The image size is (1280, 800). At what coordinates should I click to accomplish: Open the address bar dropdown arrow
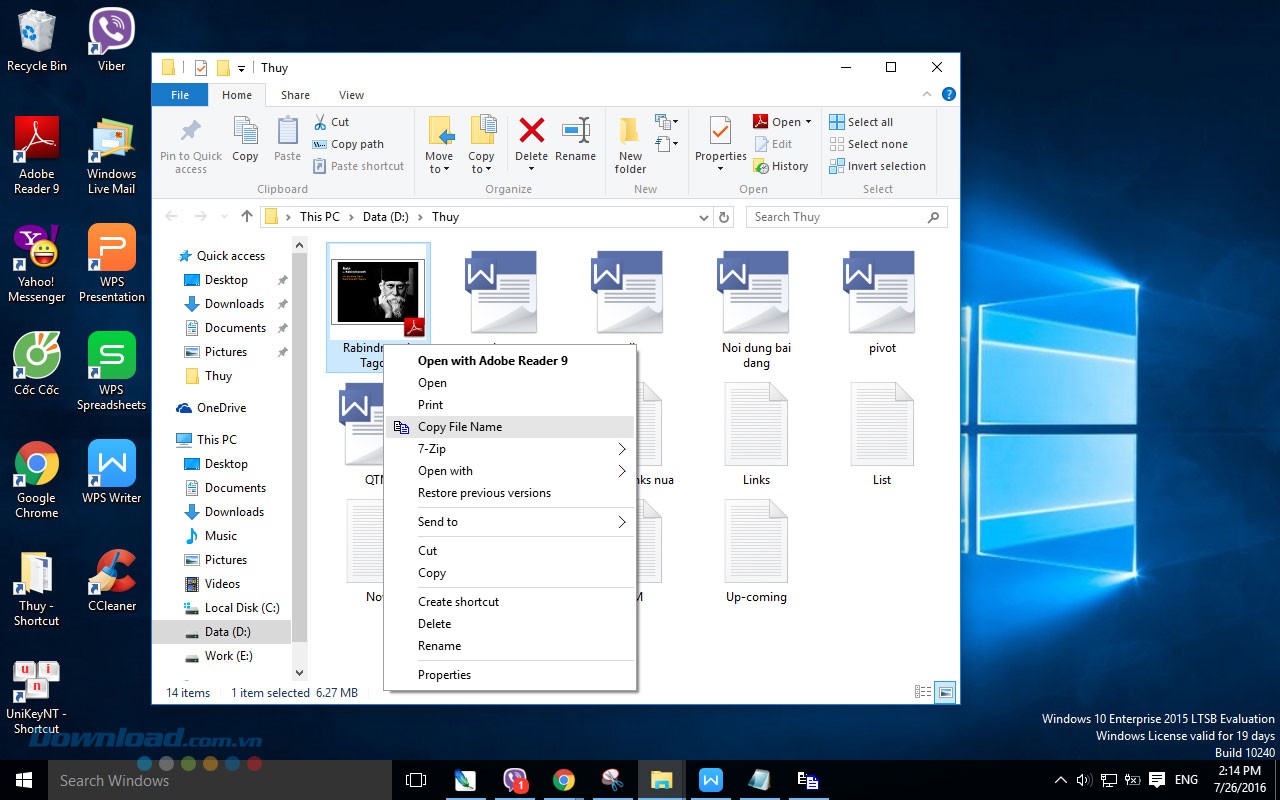tap(702, 216)
